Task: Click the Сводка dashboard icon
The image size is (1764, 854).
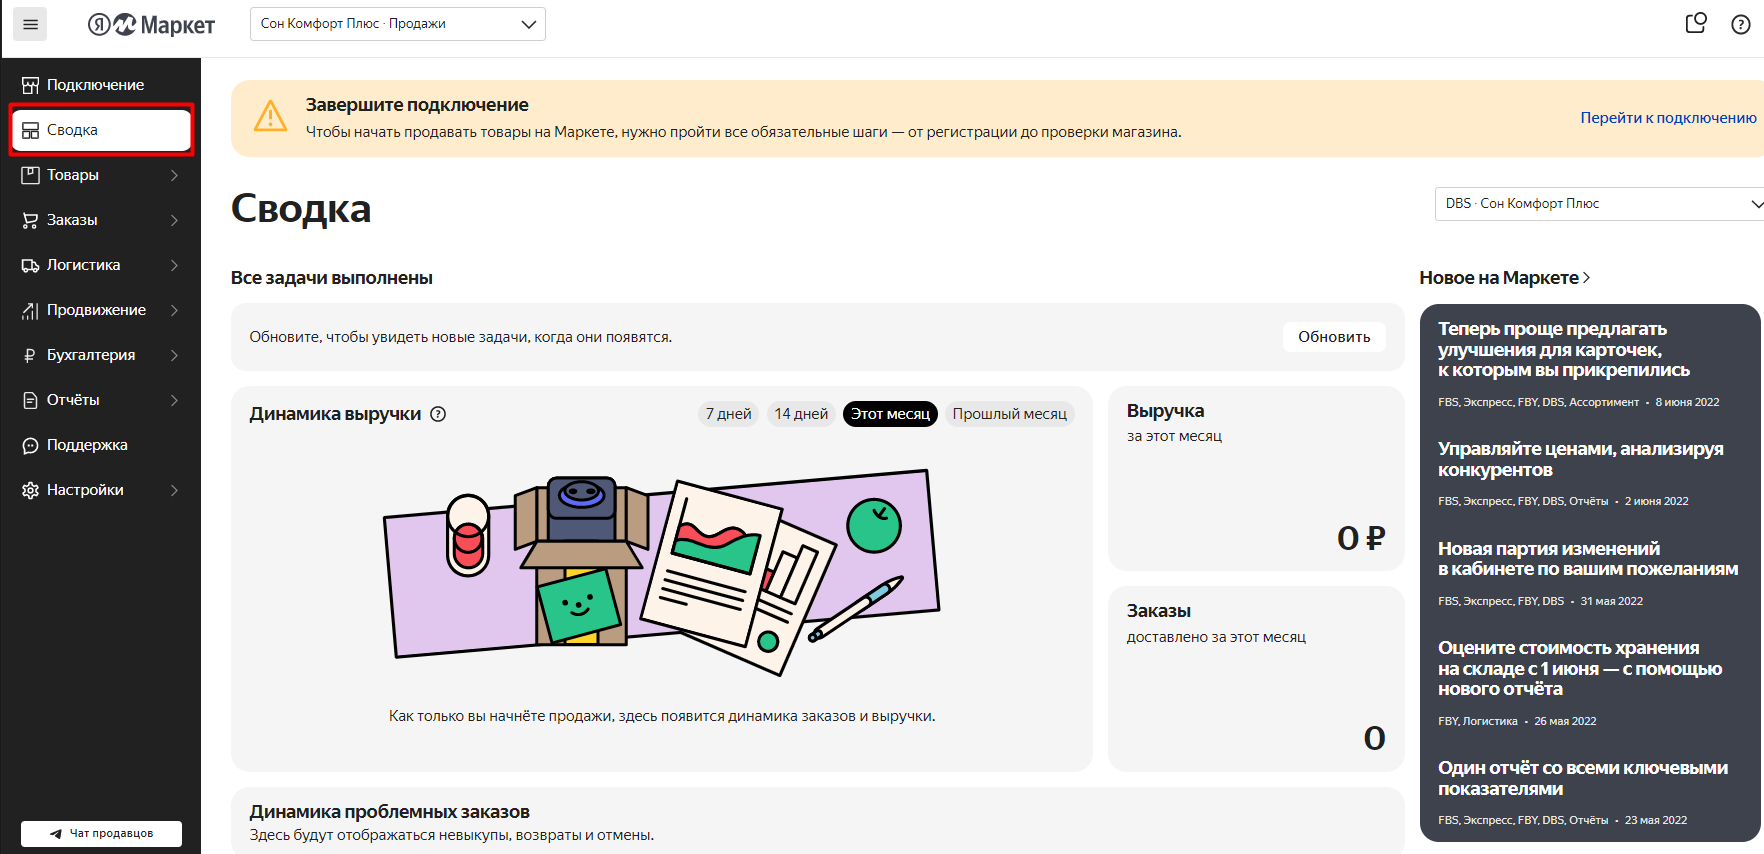Action: pos(31,130)
